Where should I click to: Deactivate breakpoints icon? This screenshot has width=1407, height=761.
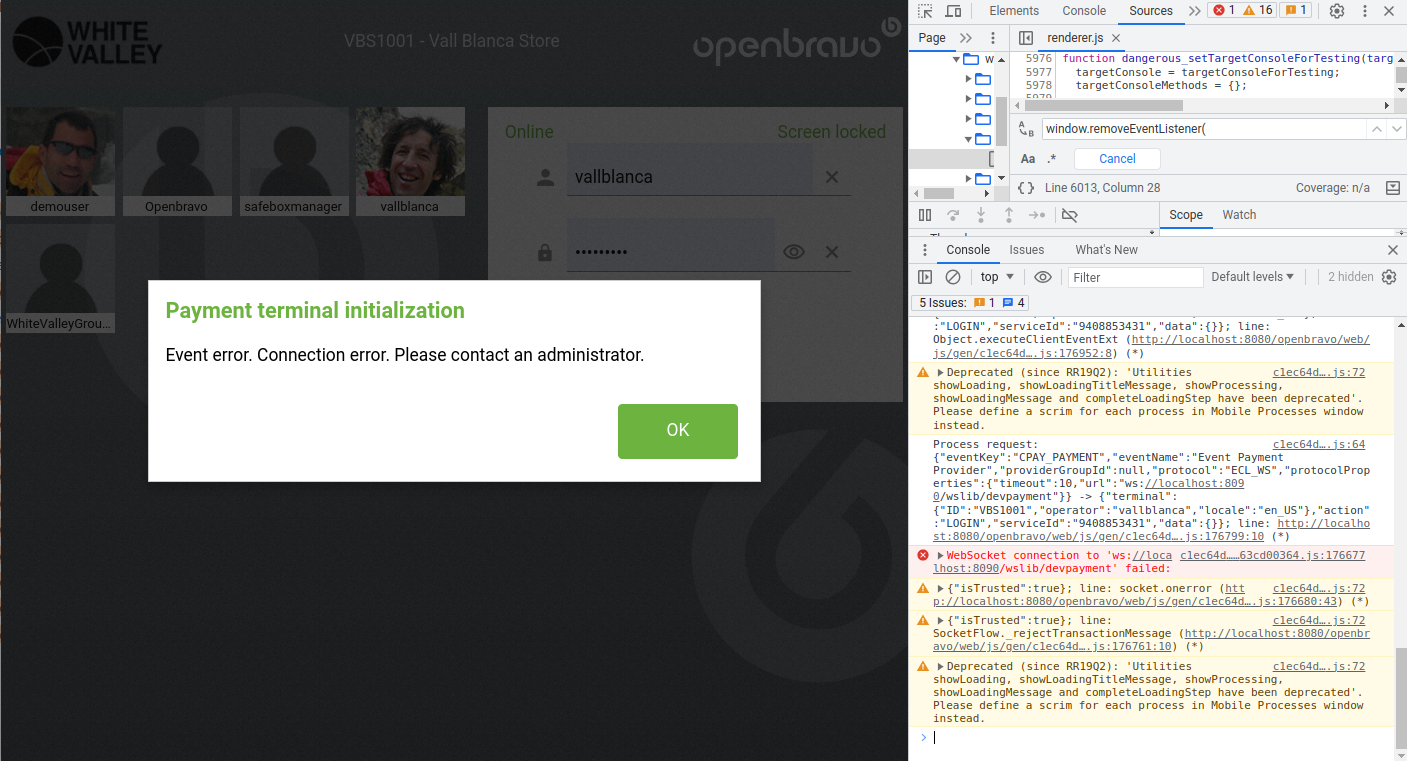click(1069, 215)
